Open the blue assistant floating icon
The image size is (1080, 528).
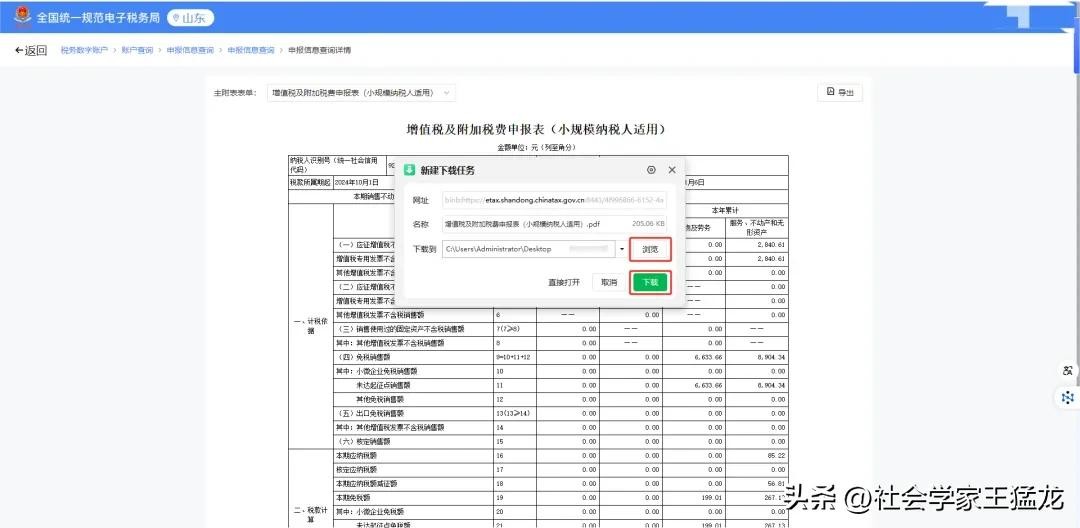[x=1068, y=397]
